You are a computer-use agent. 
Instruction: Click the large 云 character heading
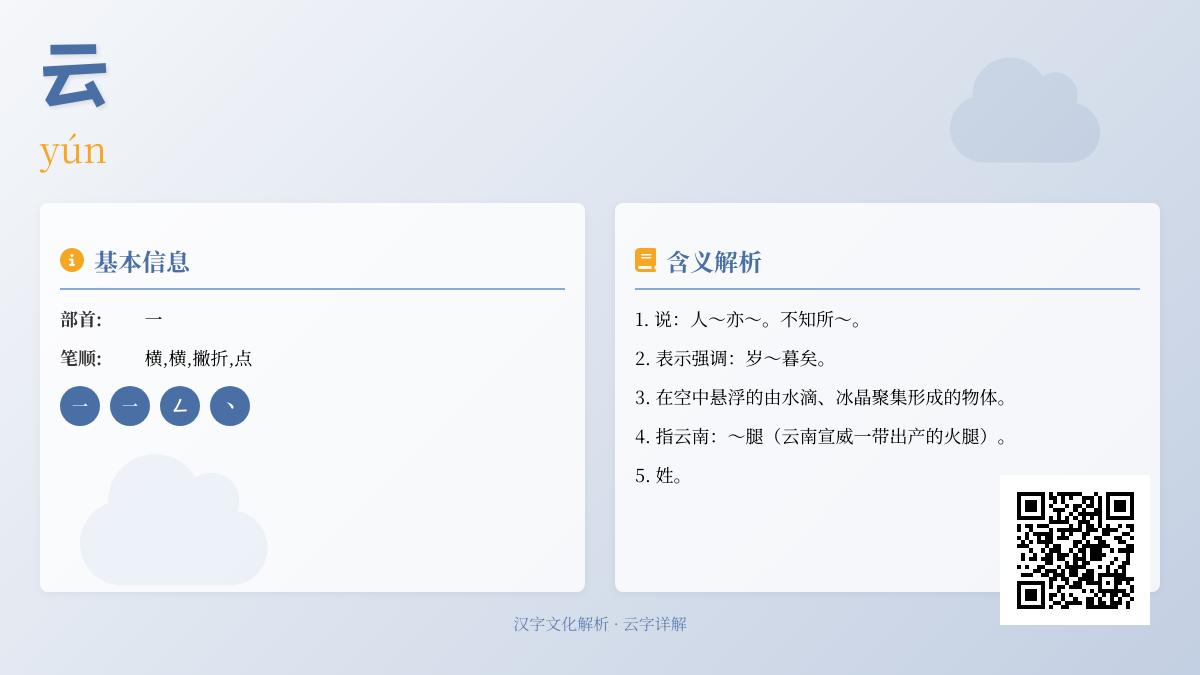(74, 77)
